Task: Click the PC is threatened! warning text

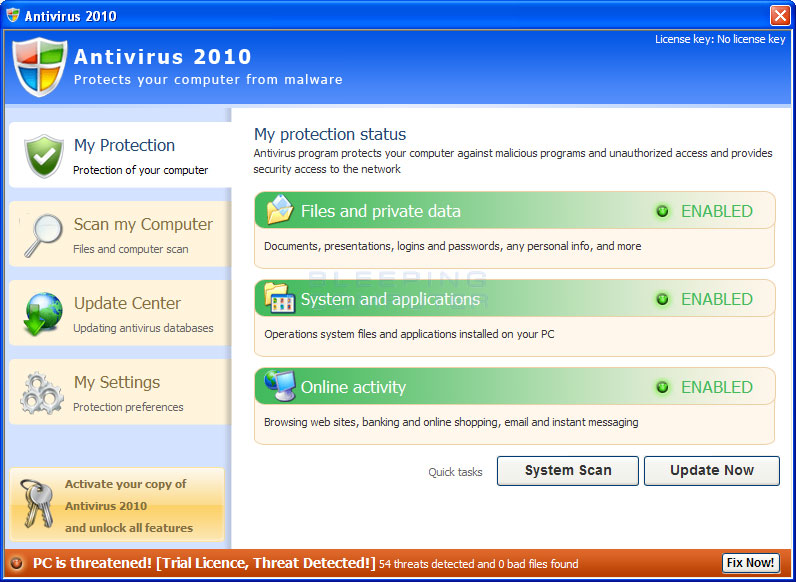Action: [204, 563]
